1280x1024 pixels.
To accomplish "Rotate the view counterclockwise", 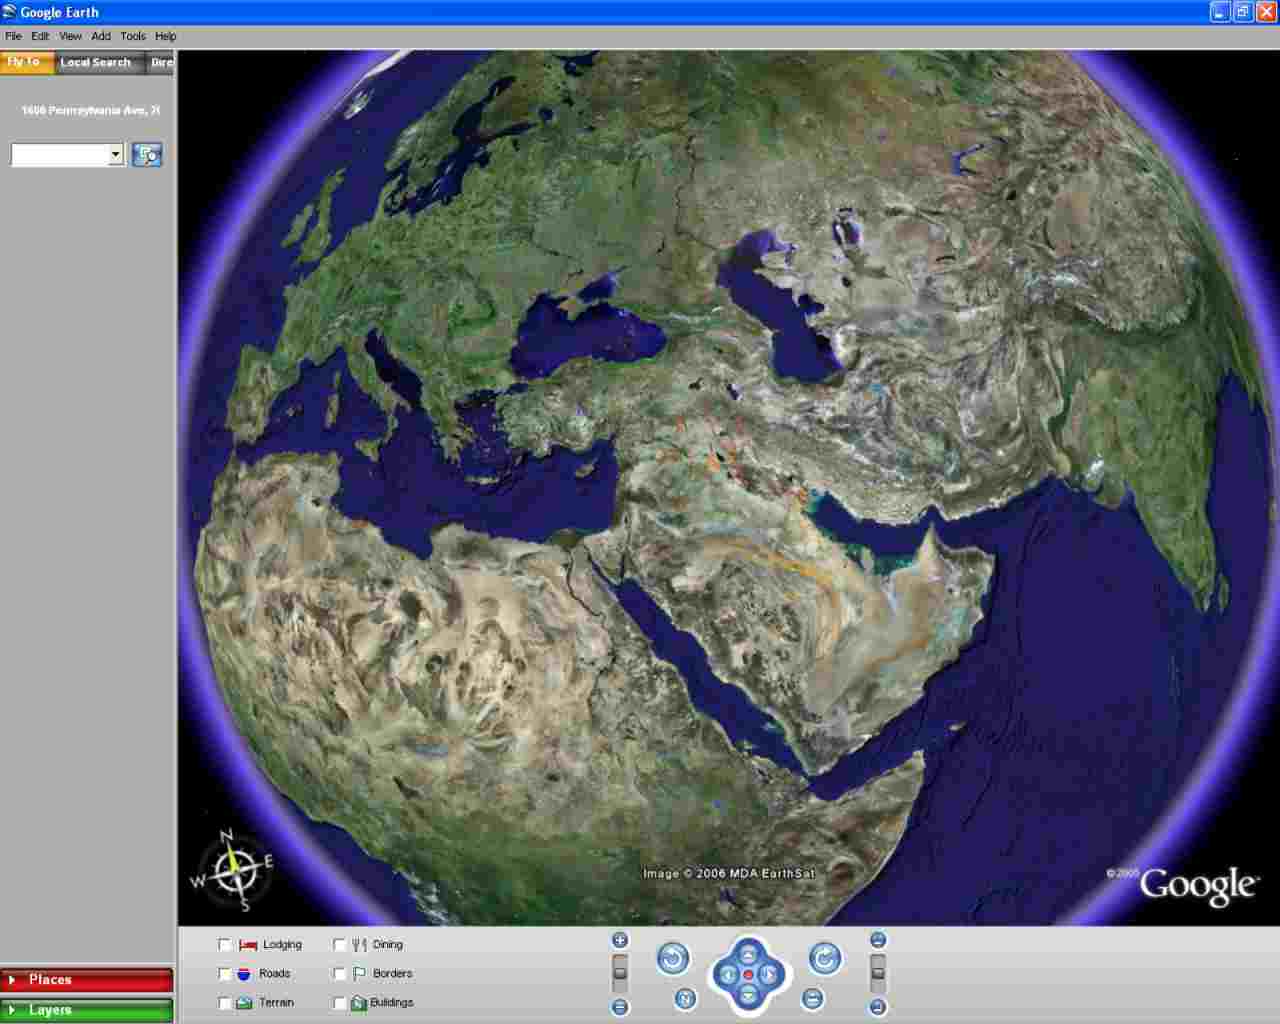I will click(673, 959).
